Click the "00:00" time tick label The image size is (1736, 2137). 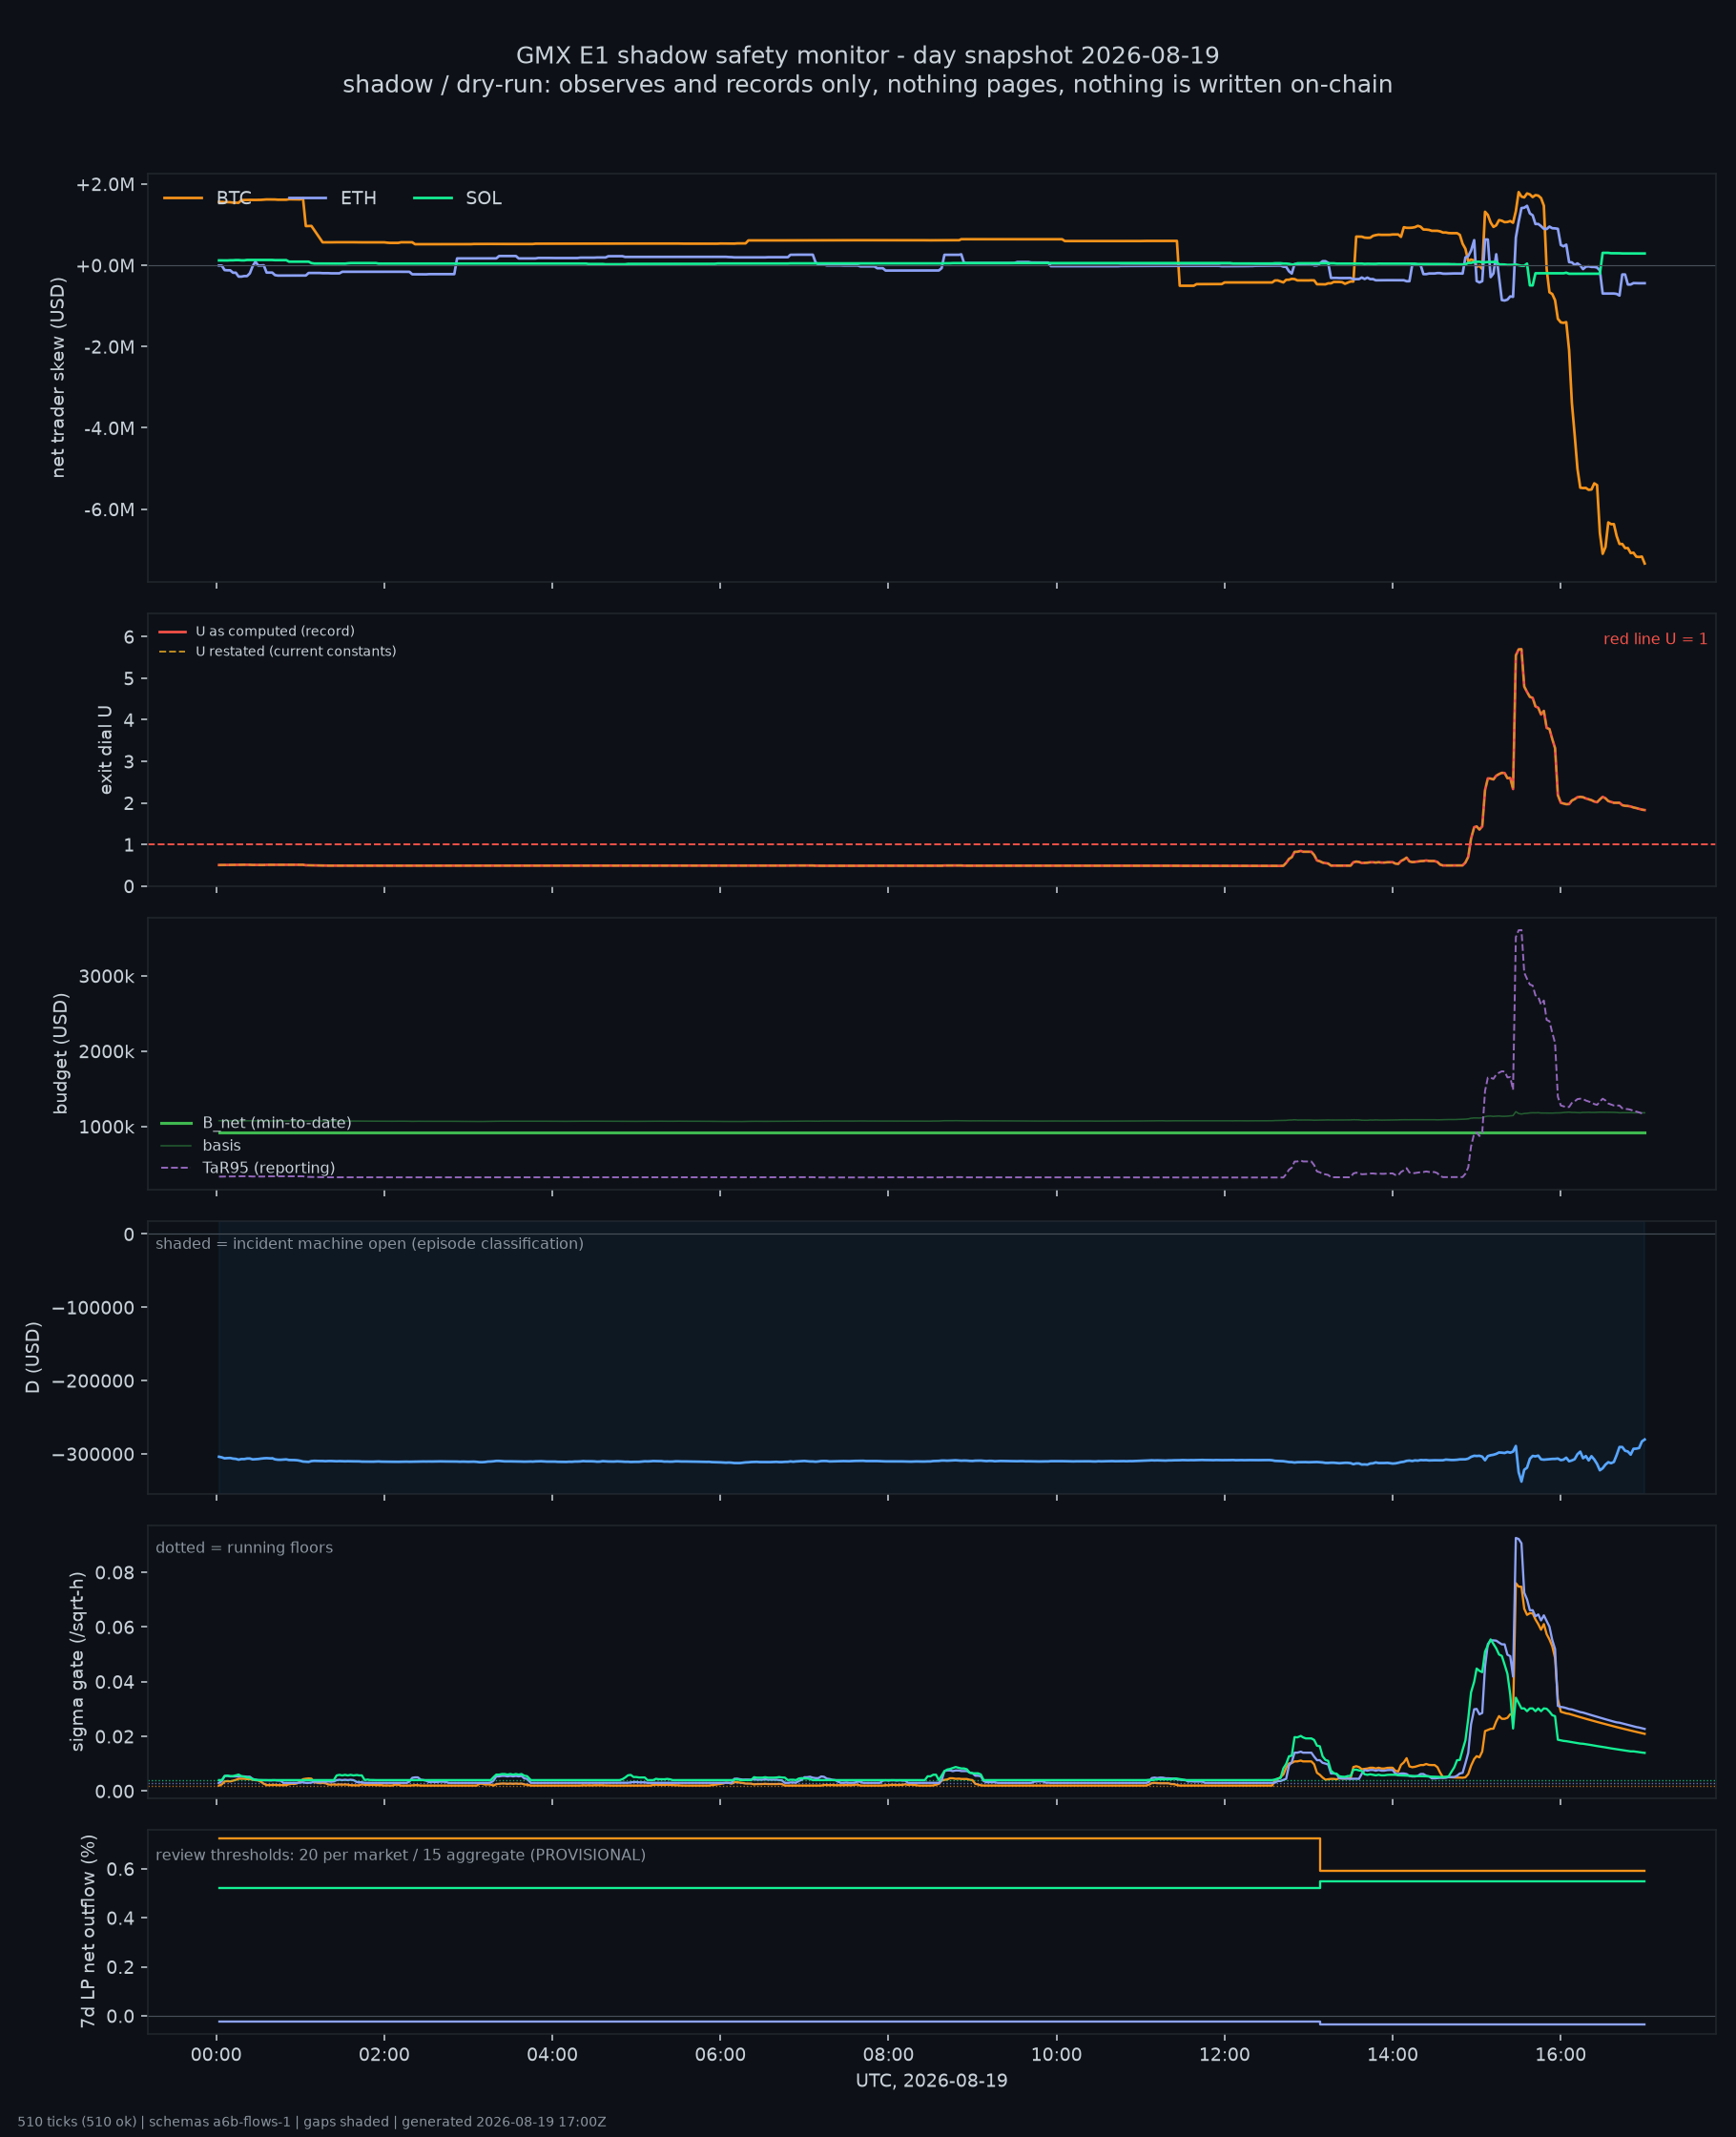tap(216, 2055)
